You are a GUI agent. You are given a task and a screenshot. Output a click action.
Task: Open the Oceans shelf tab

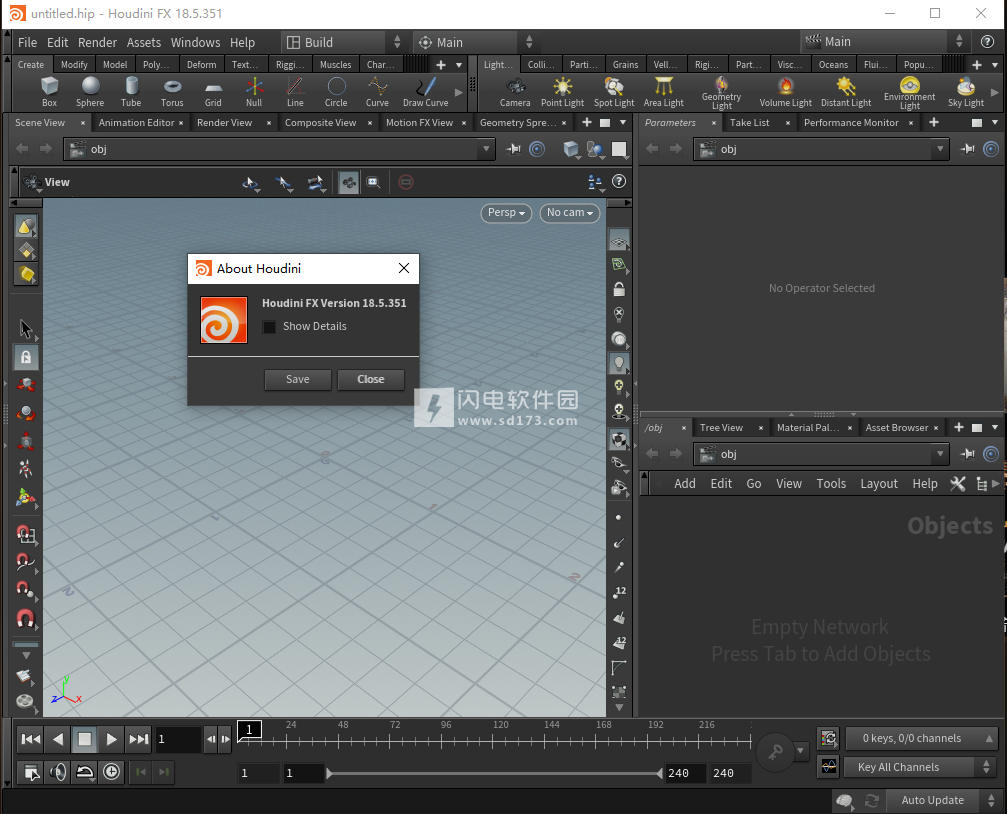[833, 65]
